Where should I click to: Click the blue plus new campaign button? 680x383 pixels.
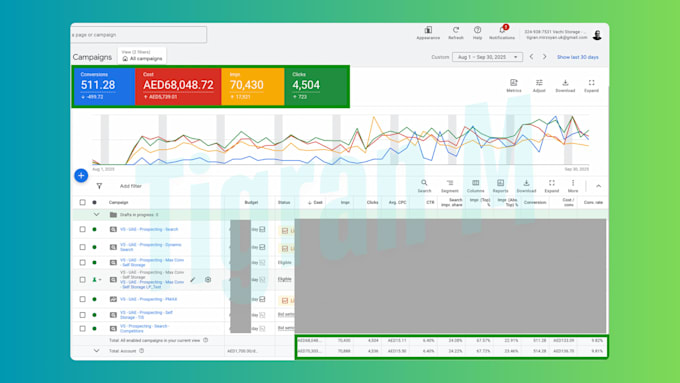point(81,176)
